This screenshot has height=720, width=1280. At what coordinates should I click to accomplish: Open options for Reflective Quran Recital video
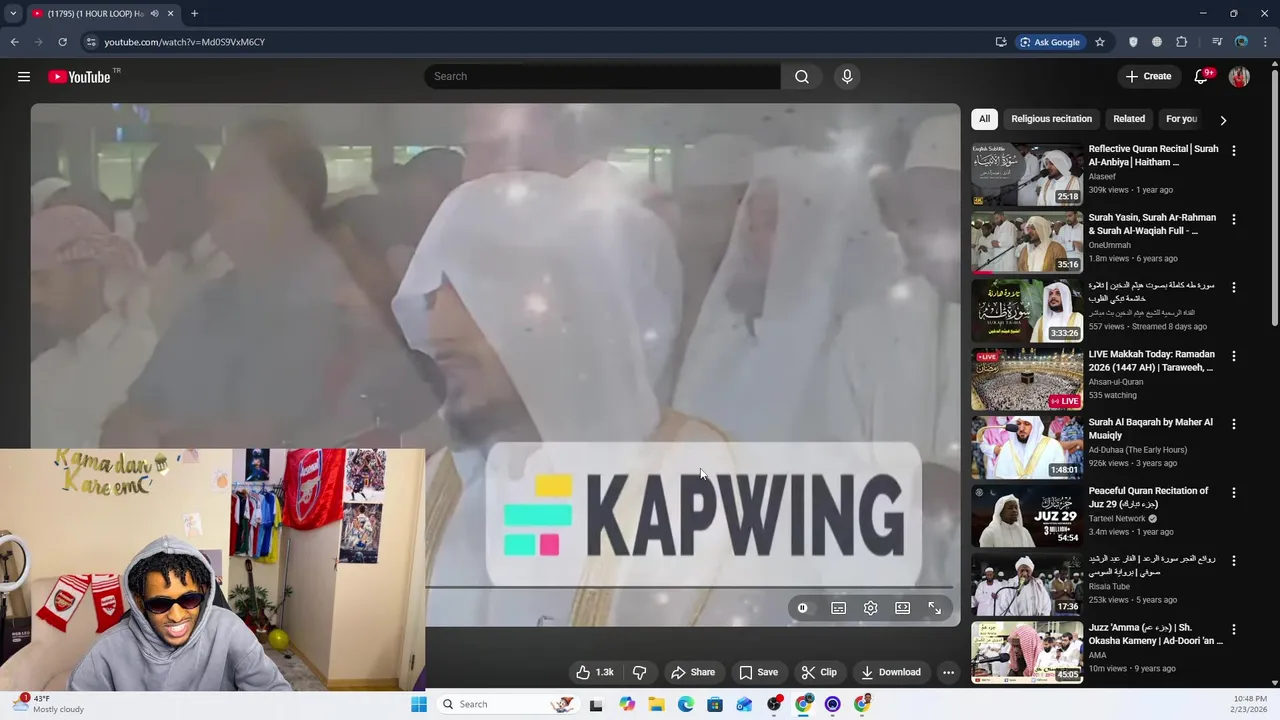click(1234, 150)
